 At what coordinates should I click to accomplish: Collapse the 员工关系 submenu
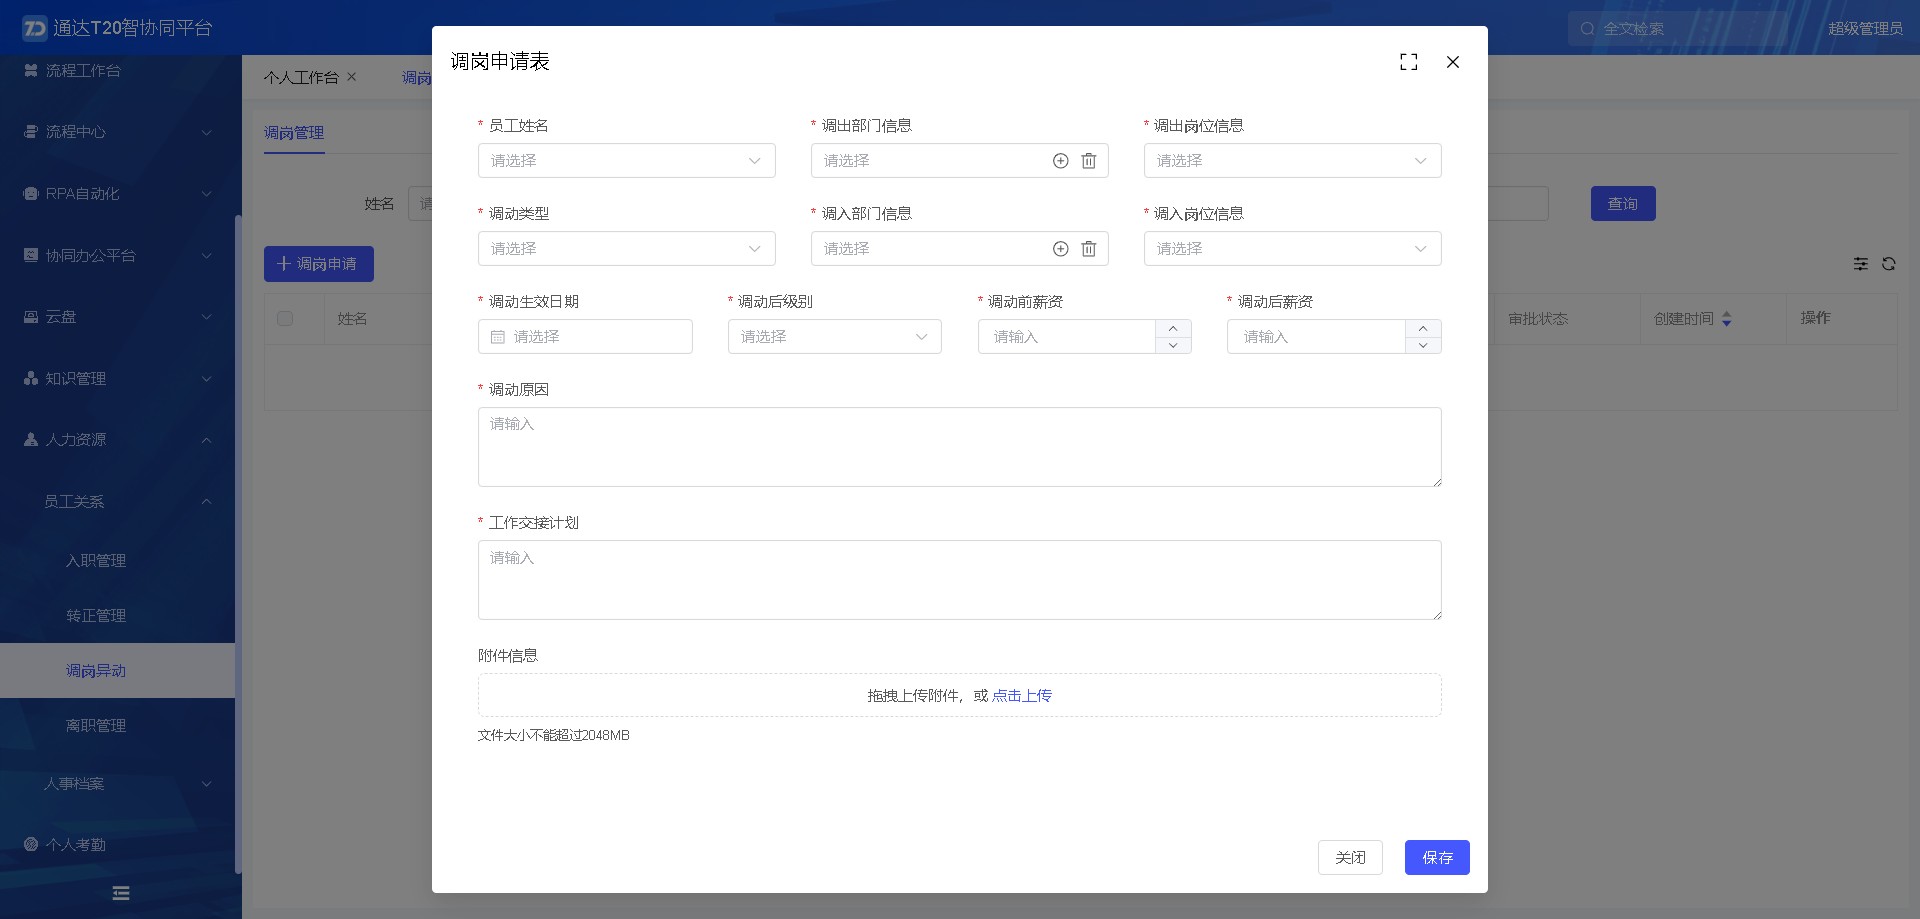[x=207, y=502]
